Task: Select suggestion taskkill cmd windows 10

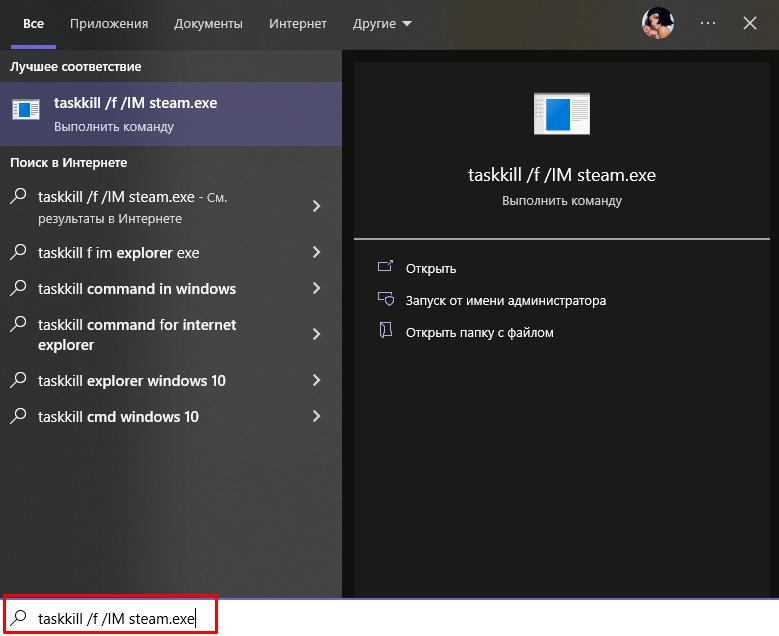Action: (x=171, y=416)
